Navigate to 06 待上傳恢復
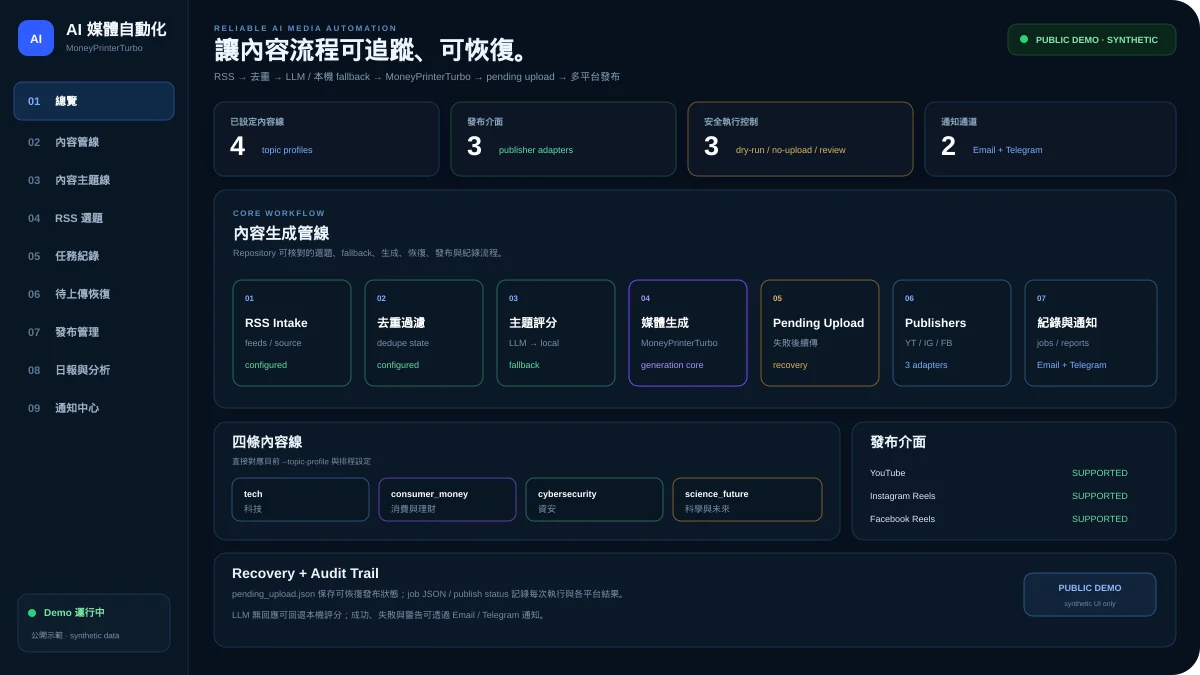This screenshot has height=675, width=1200. pos(94,294)
